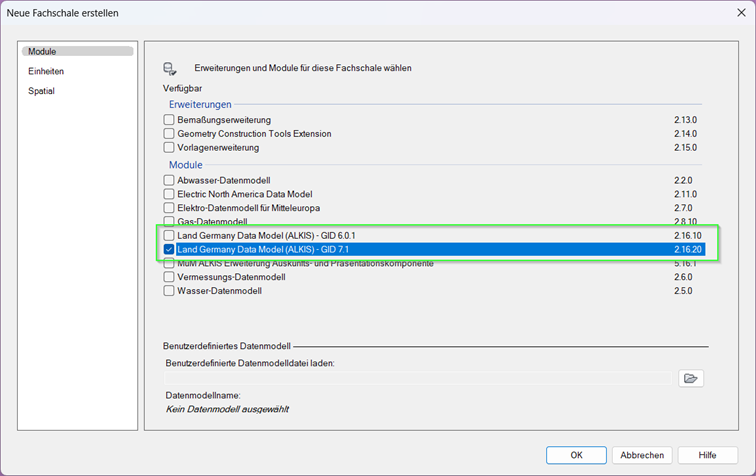Enable the Wasser-Datenmodell checkbox

coord(169,291)
